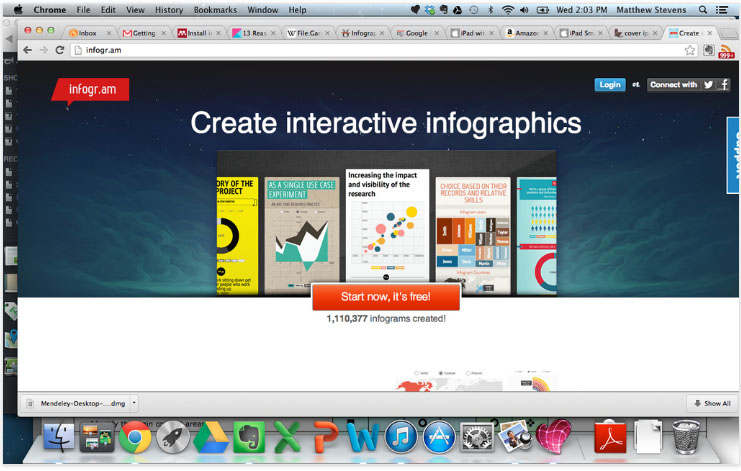
Task: Open the Trash in the Dock
Action: (x=686, y=437)
